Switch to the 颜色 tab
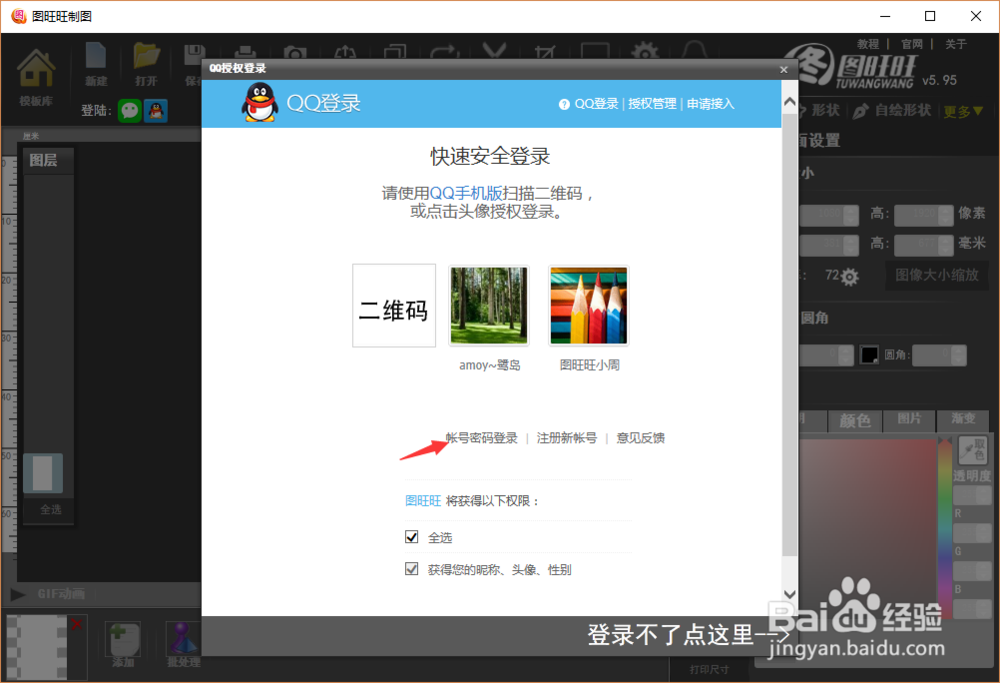The height and width of the screenshot is (683, 1000). point(855,421)
